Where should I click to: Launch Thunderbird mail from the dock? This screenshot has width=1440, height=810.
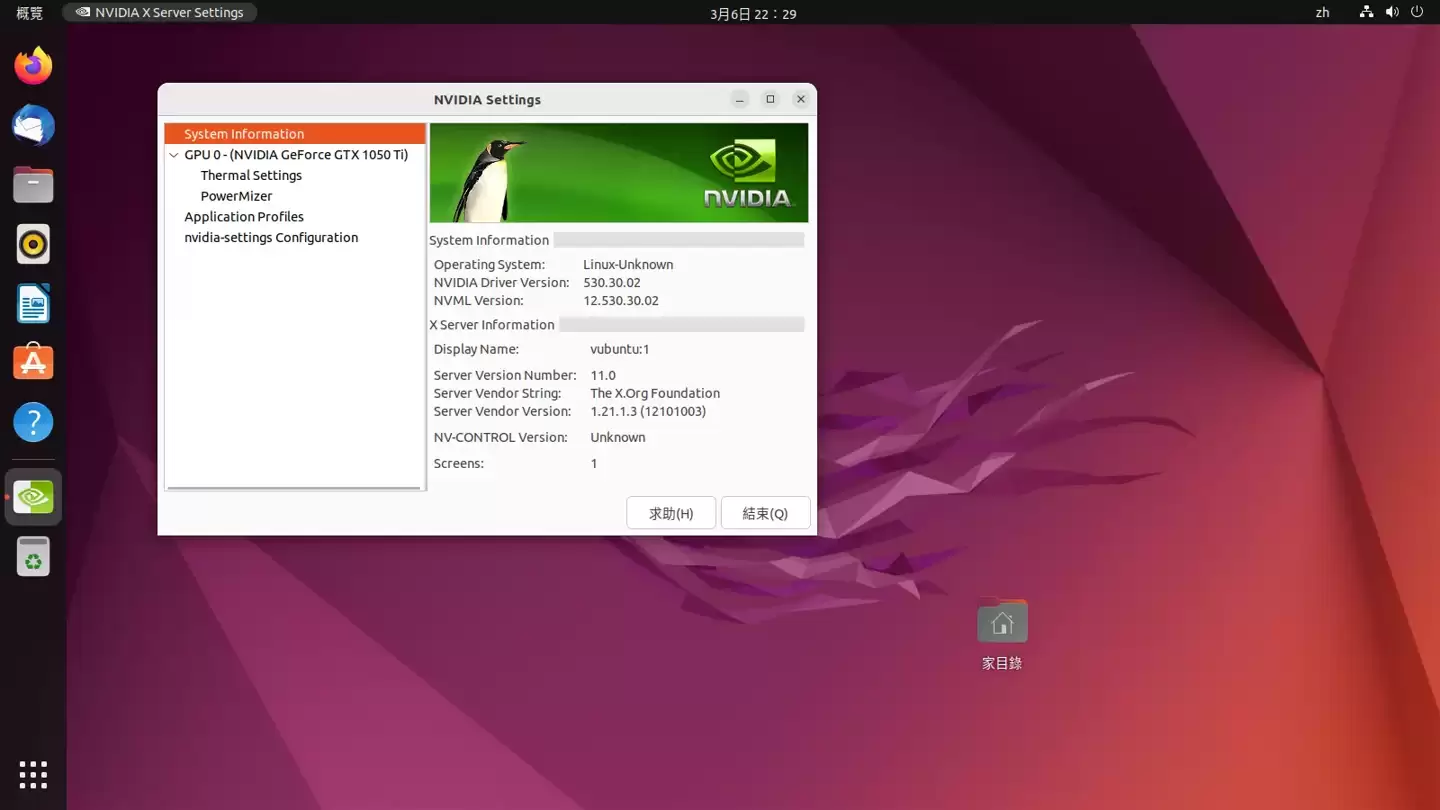click(x=33, y=125)
